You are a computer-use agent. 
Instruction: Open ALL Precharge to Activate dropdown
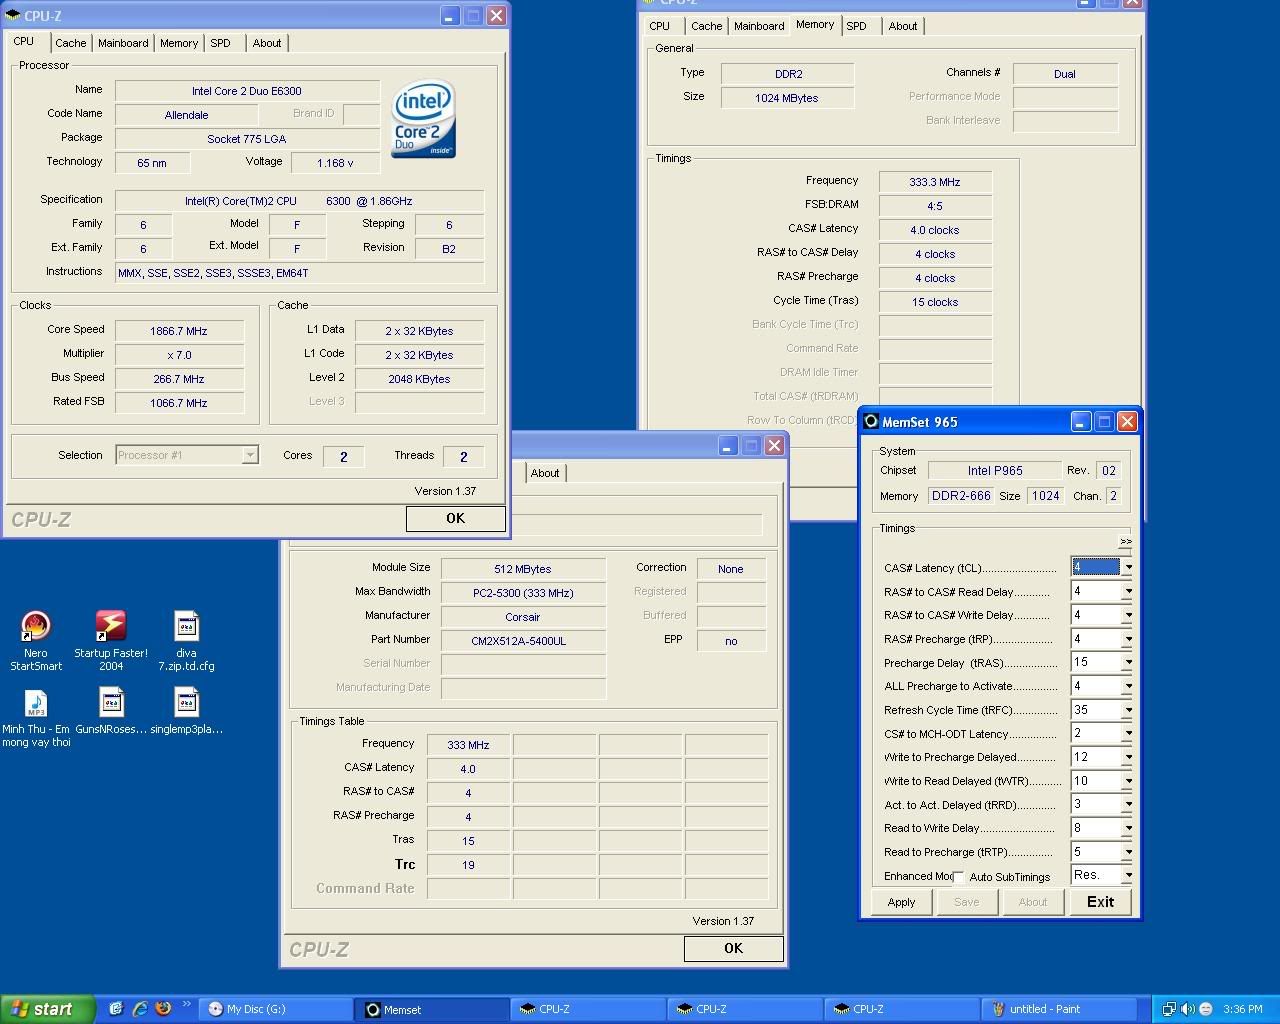click(1128, 686)
